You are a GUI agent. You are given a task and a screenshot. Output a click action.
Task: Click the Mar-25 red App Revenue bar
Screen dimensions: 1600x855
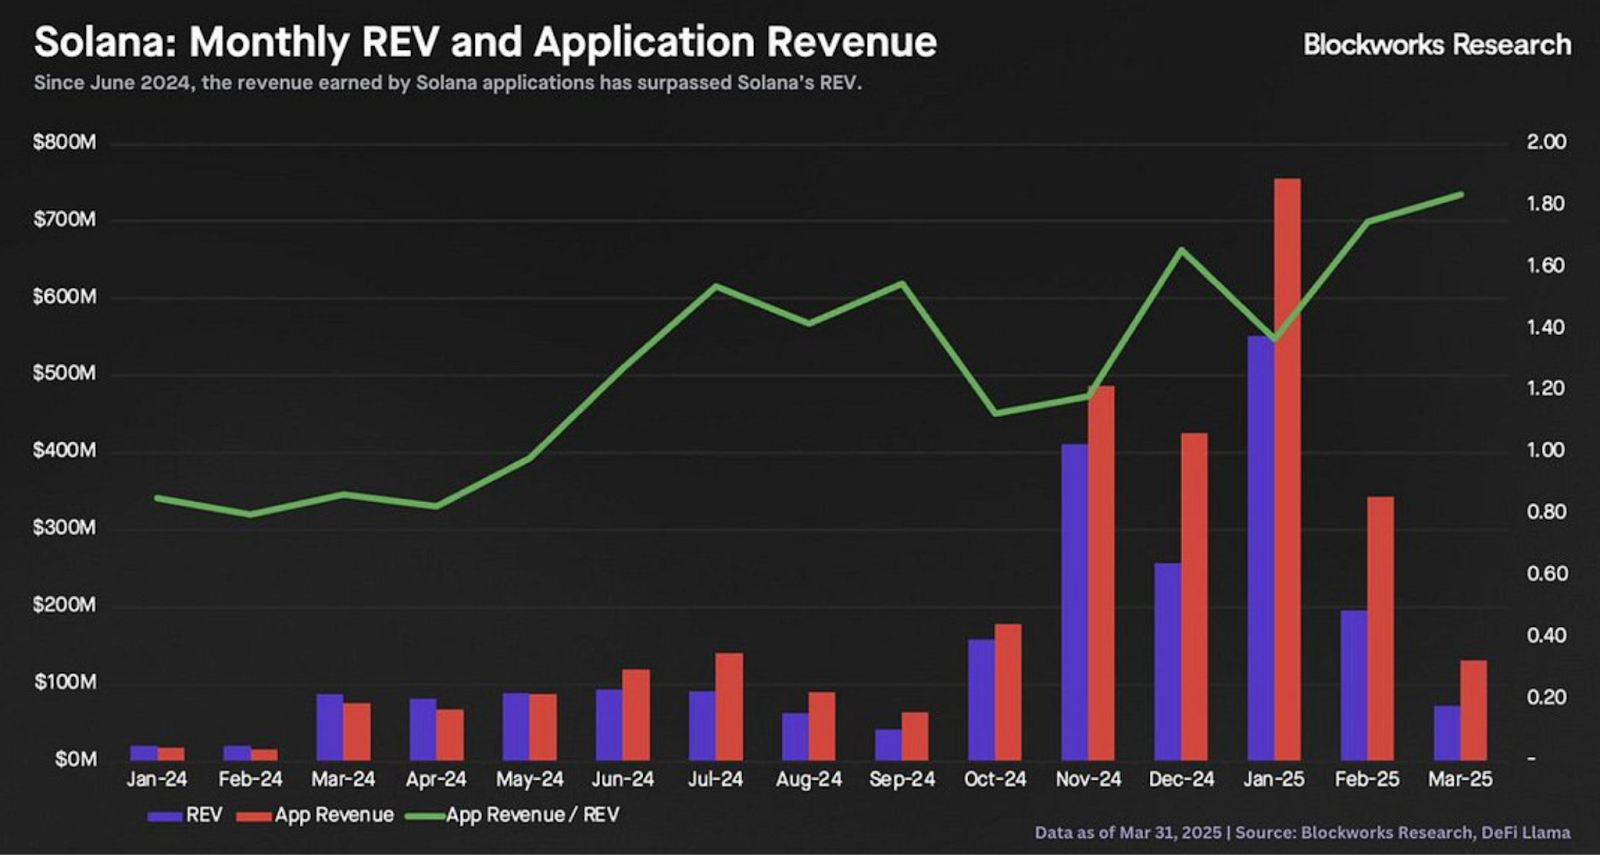[1473, 710]
